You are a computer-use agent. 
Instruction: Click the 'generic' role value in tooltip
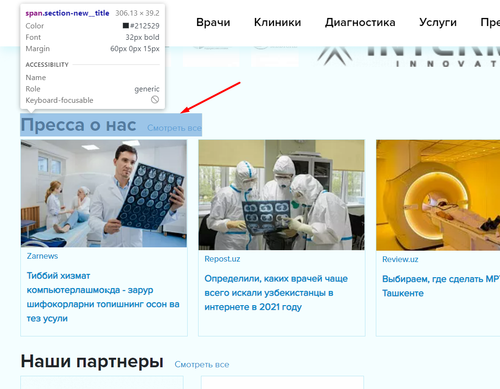pyautogui.click(x=147, y=89)
